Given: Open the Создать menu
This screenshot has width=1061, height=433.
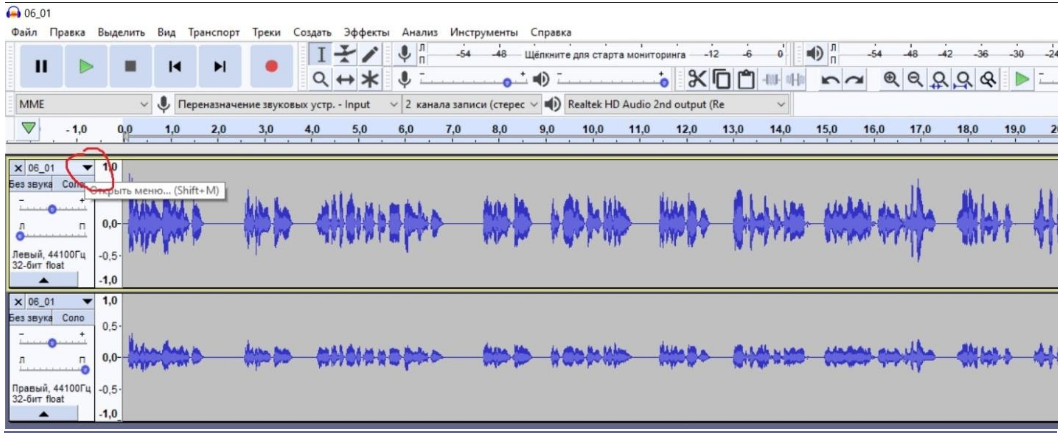Looking at the screenshot, I should click(312, 32).
